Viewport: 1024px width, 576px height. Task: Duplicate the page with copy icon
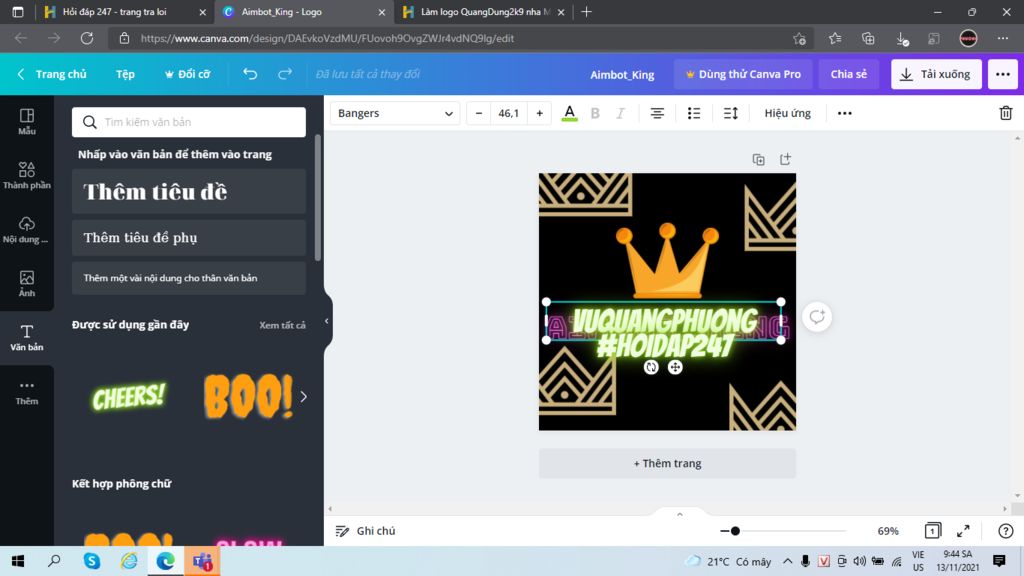758,159
